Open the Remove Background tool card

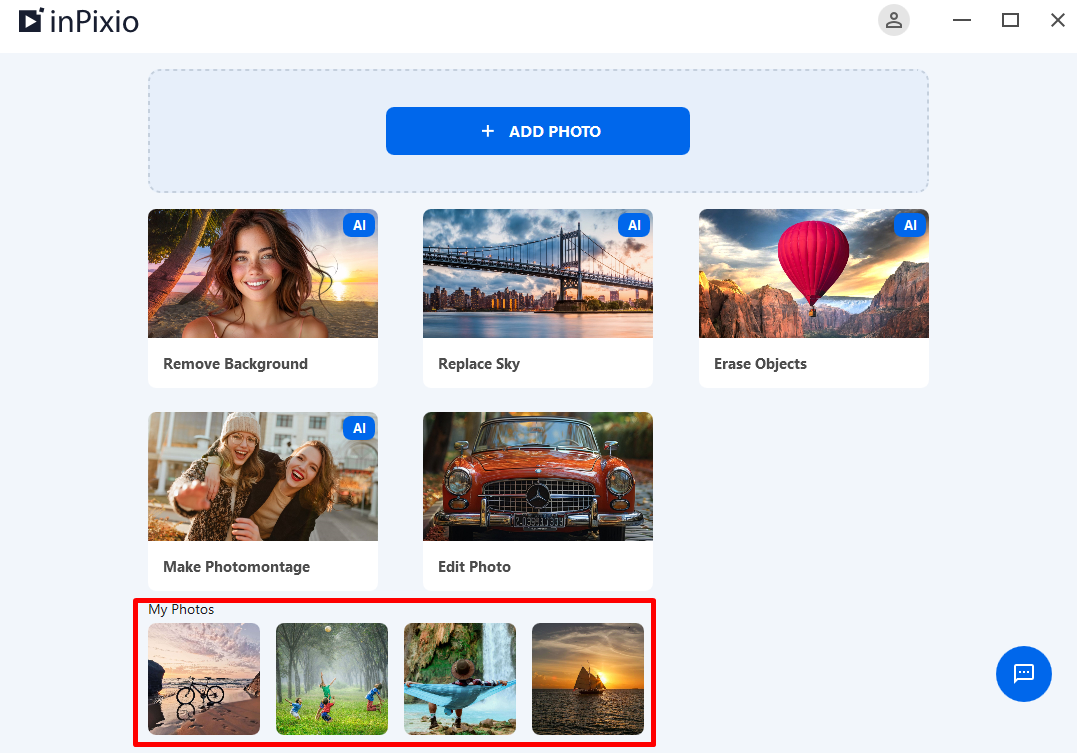[x=263, y=298]
